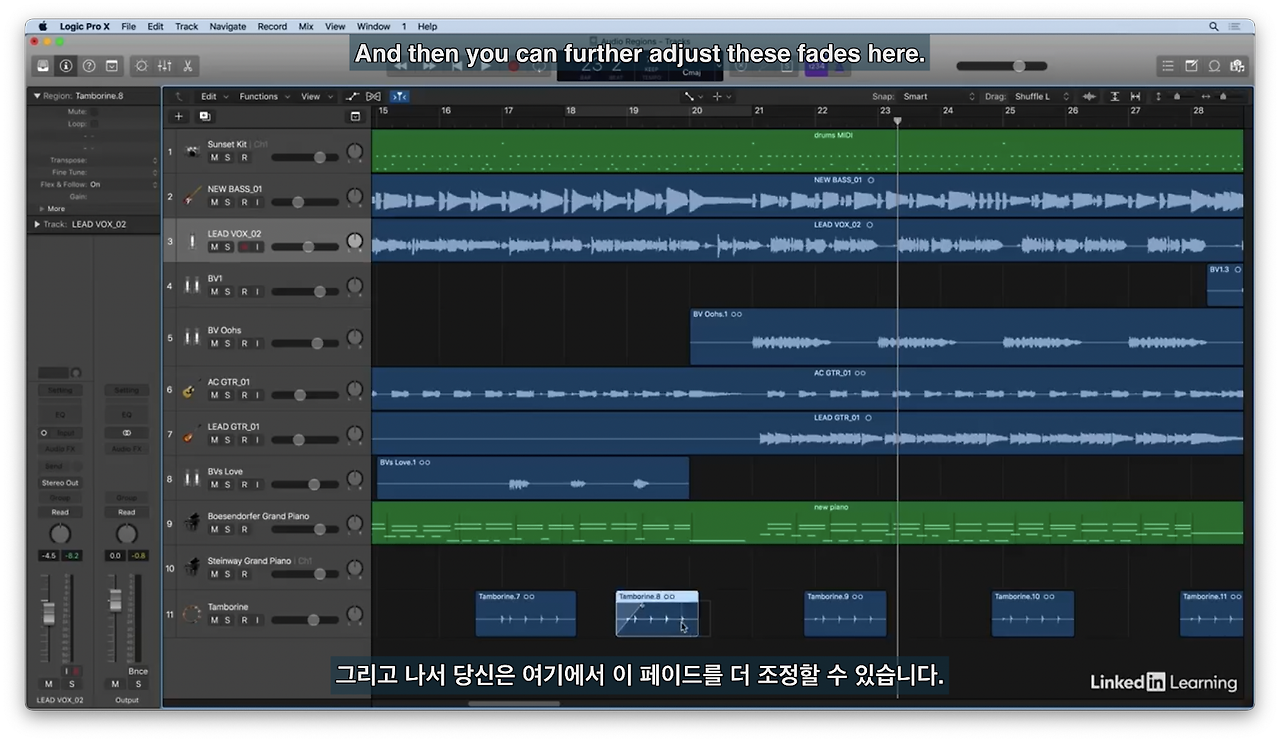Toggle record enable on LEAD VOX_02 track

(x=243, y=247)
